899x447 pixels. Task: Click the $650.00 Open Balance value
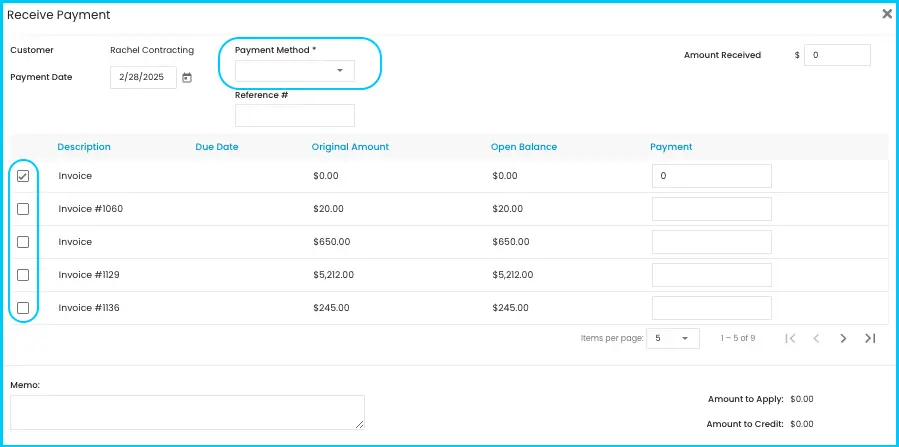click(x=511, y=242)
